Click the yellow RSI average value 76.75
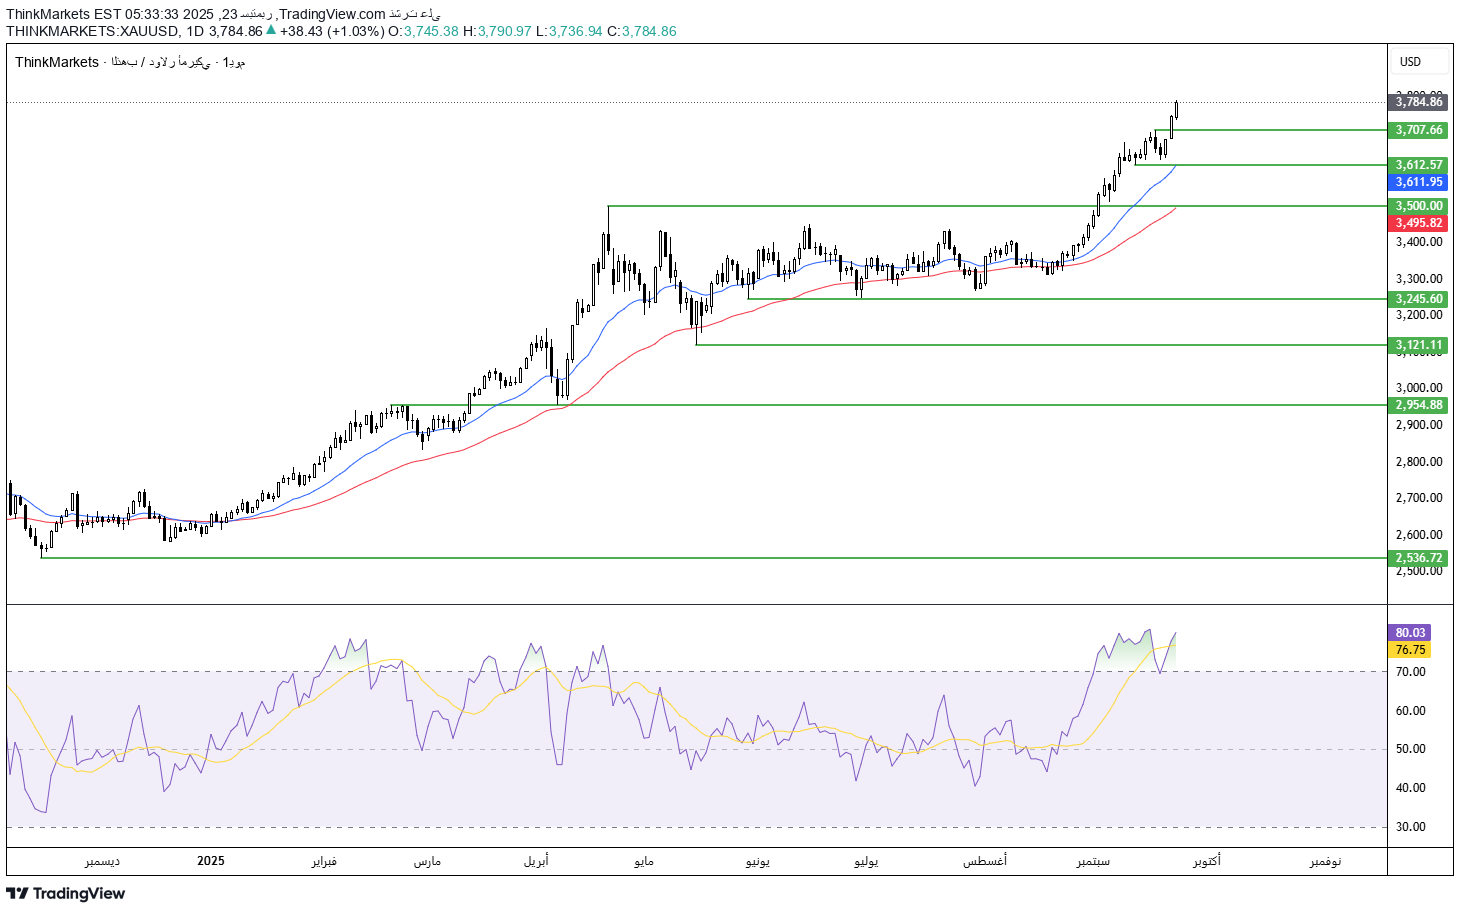The image size is (1460, 912). 1410,650
